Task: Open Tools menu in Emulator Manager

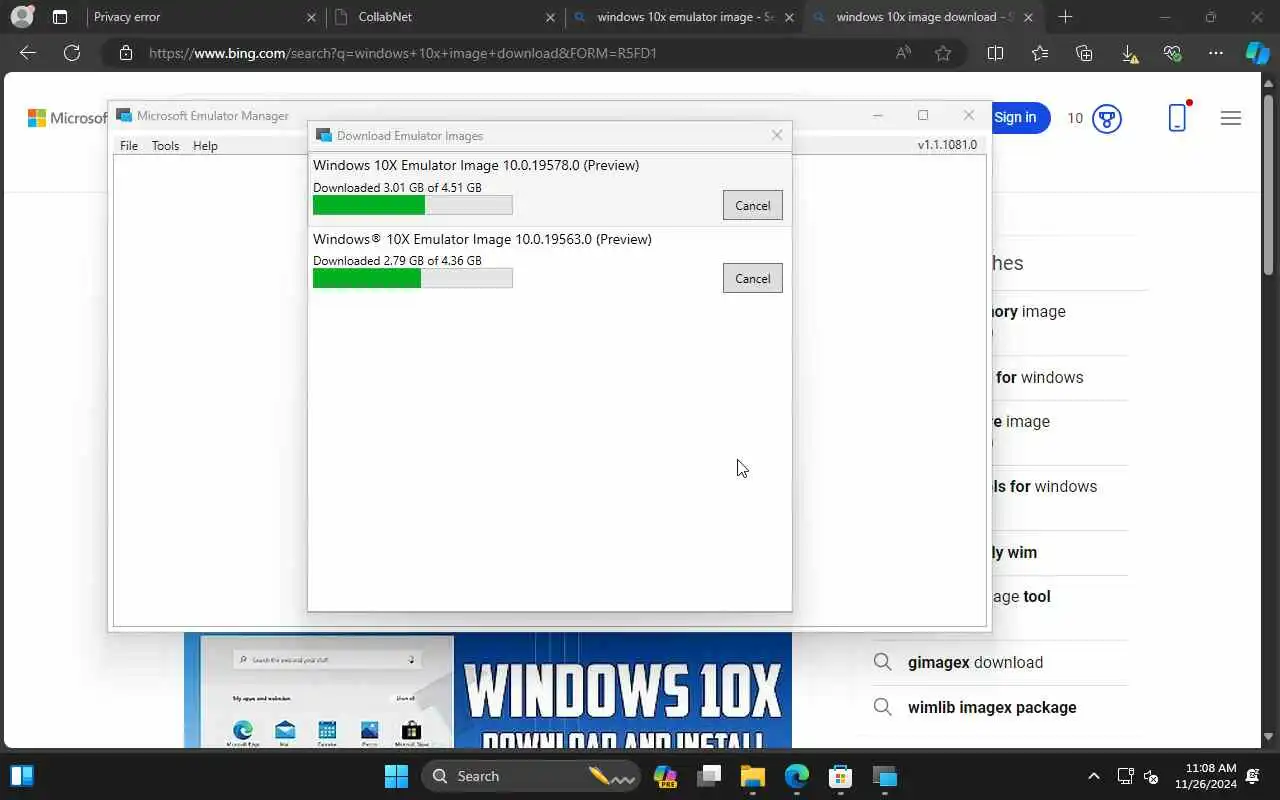Action: 165,145
